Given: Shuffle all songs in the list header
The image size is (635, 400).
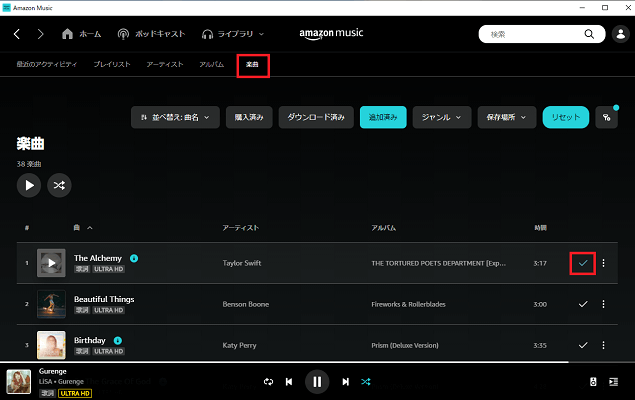Looking at the screenshot, I should coord(59,185).
